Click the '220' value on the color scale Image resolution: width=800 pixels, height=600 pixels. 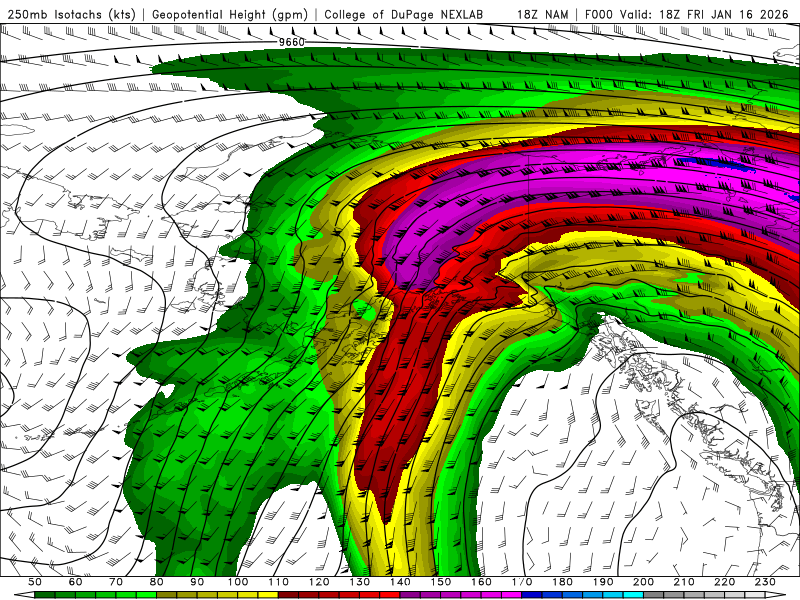click(724, 582)
